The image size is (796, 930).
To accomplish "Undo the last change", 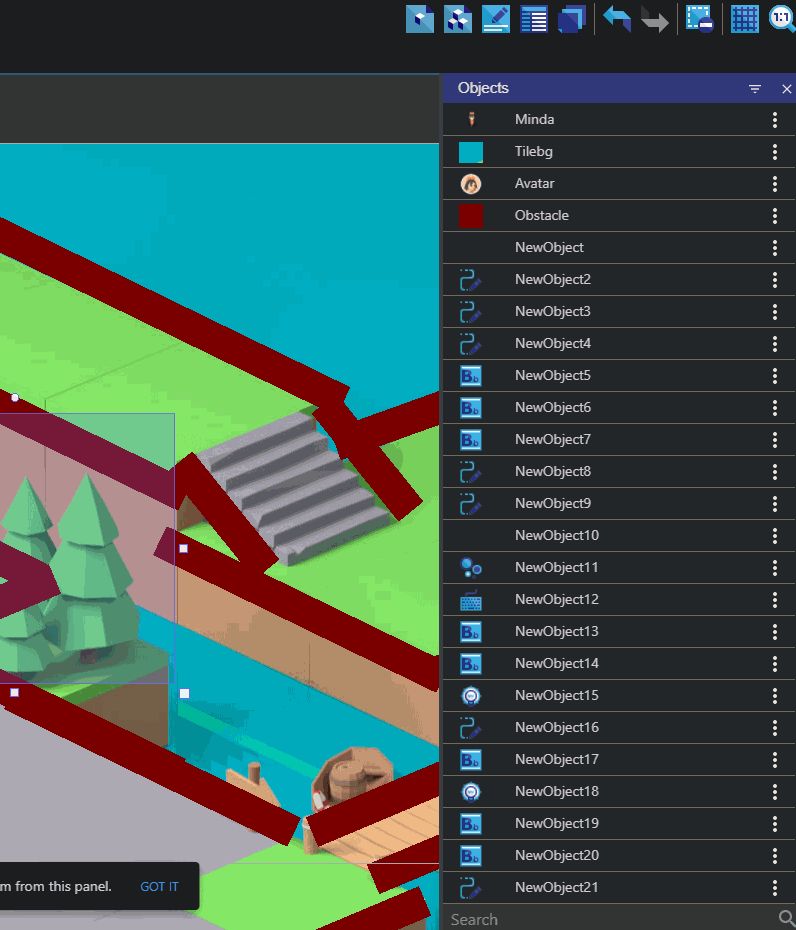I will tap(617, 19).
